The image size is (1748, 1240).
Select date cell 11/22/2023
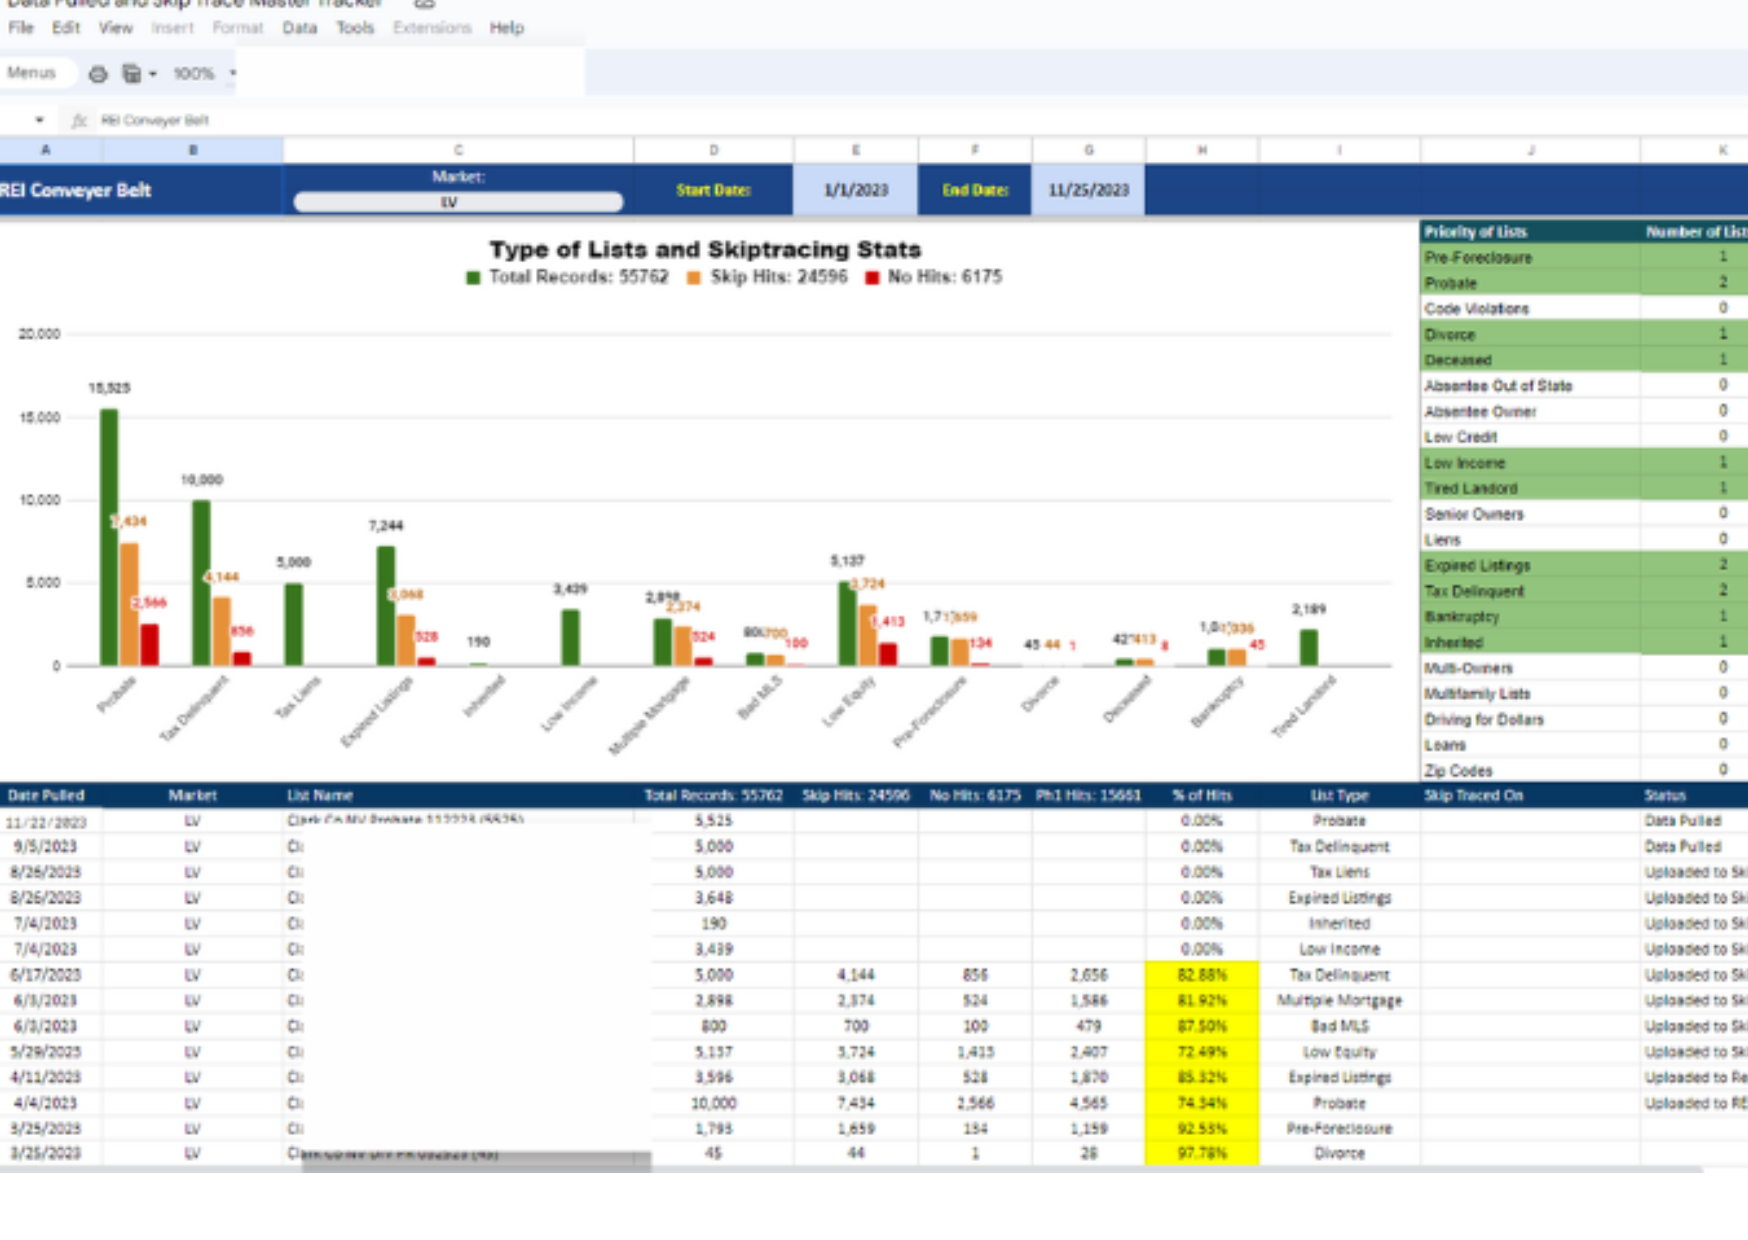click(46, 822)
